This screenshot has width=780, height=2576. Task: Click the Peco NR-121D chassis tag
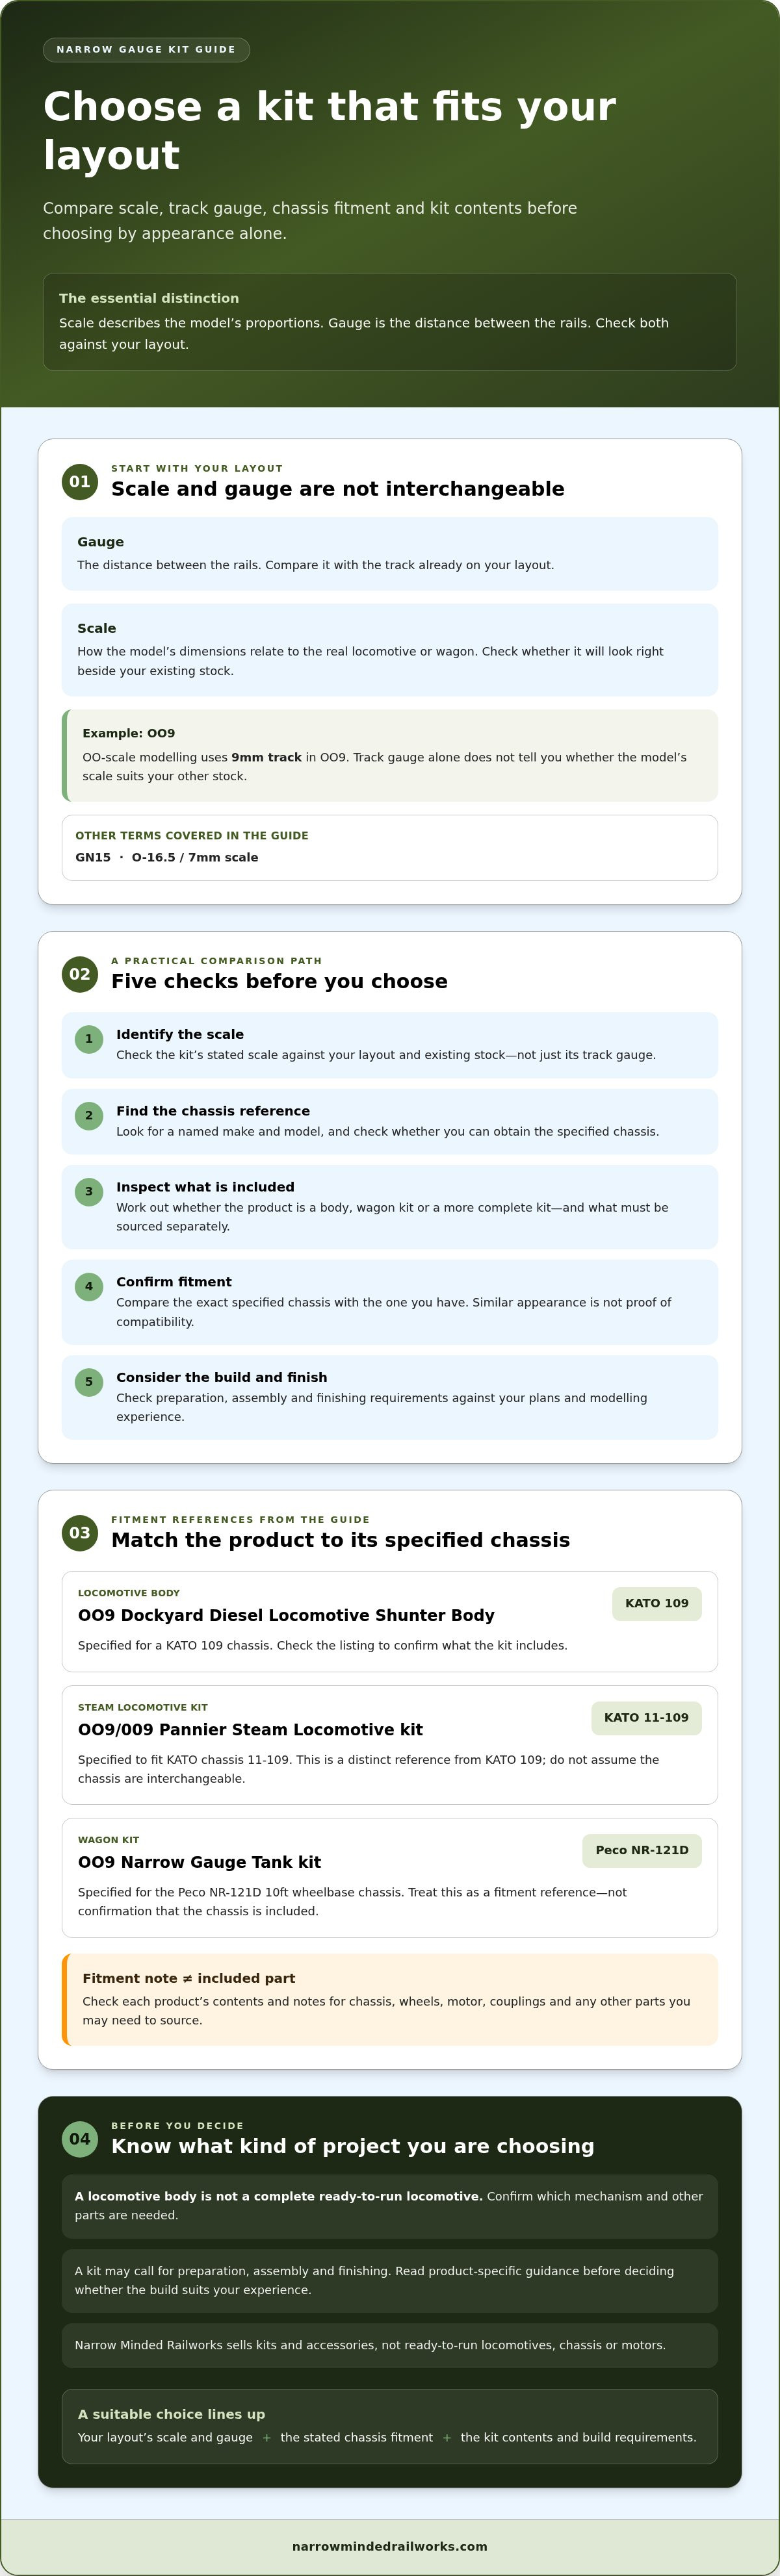642,1850
